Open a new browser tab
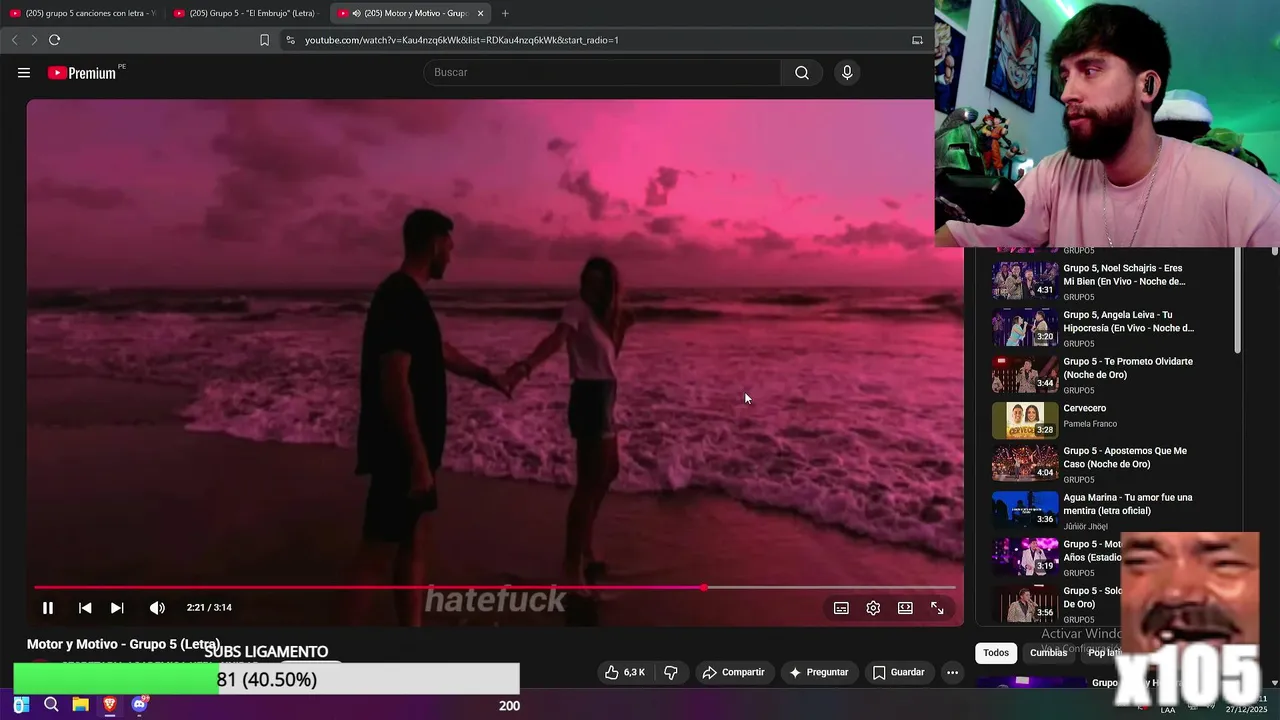The height and width of the screenshot is (720, 1280). [x=505, y=13]
